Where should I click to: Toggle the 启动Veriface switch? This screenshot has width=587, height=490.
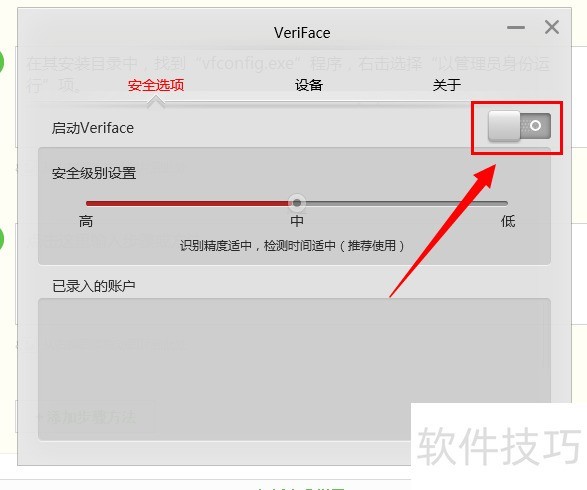[x=519, y=126]
